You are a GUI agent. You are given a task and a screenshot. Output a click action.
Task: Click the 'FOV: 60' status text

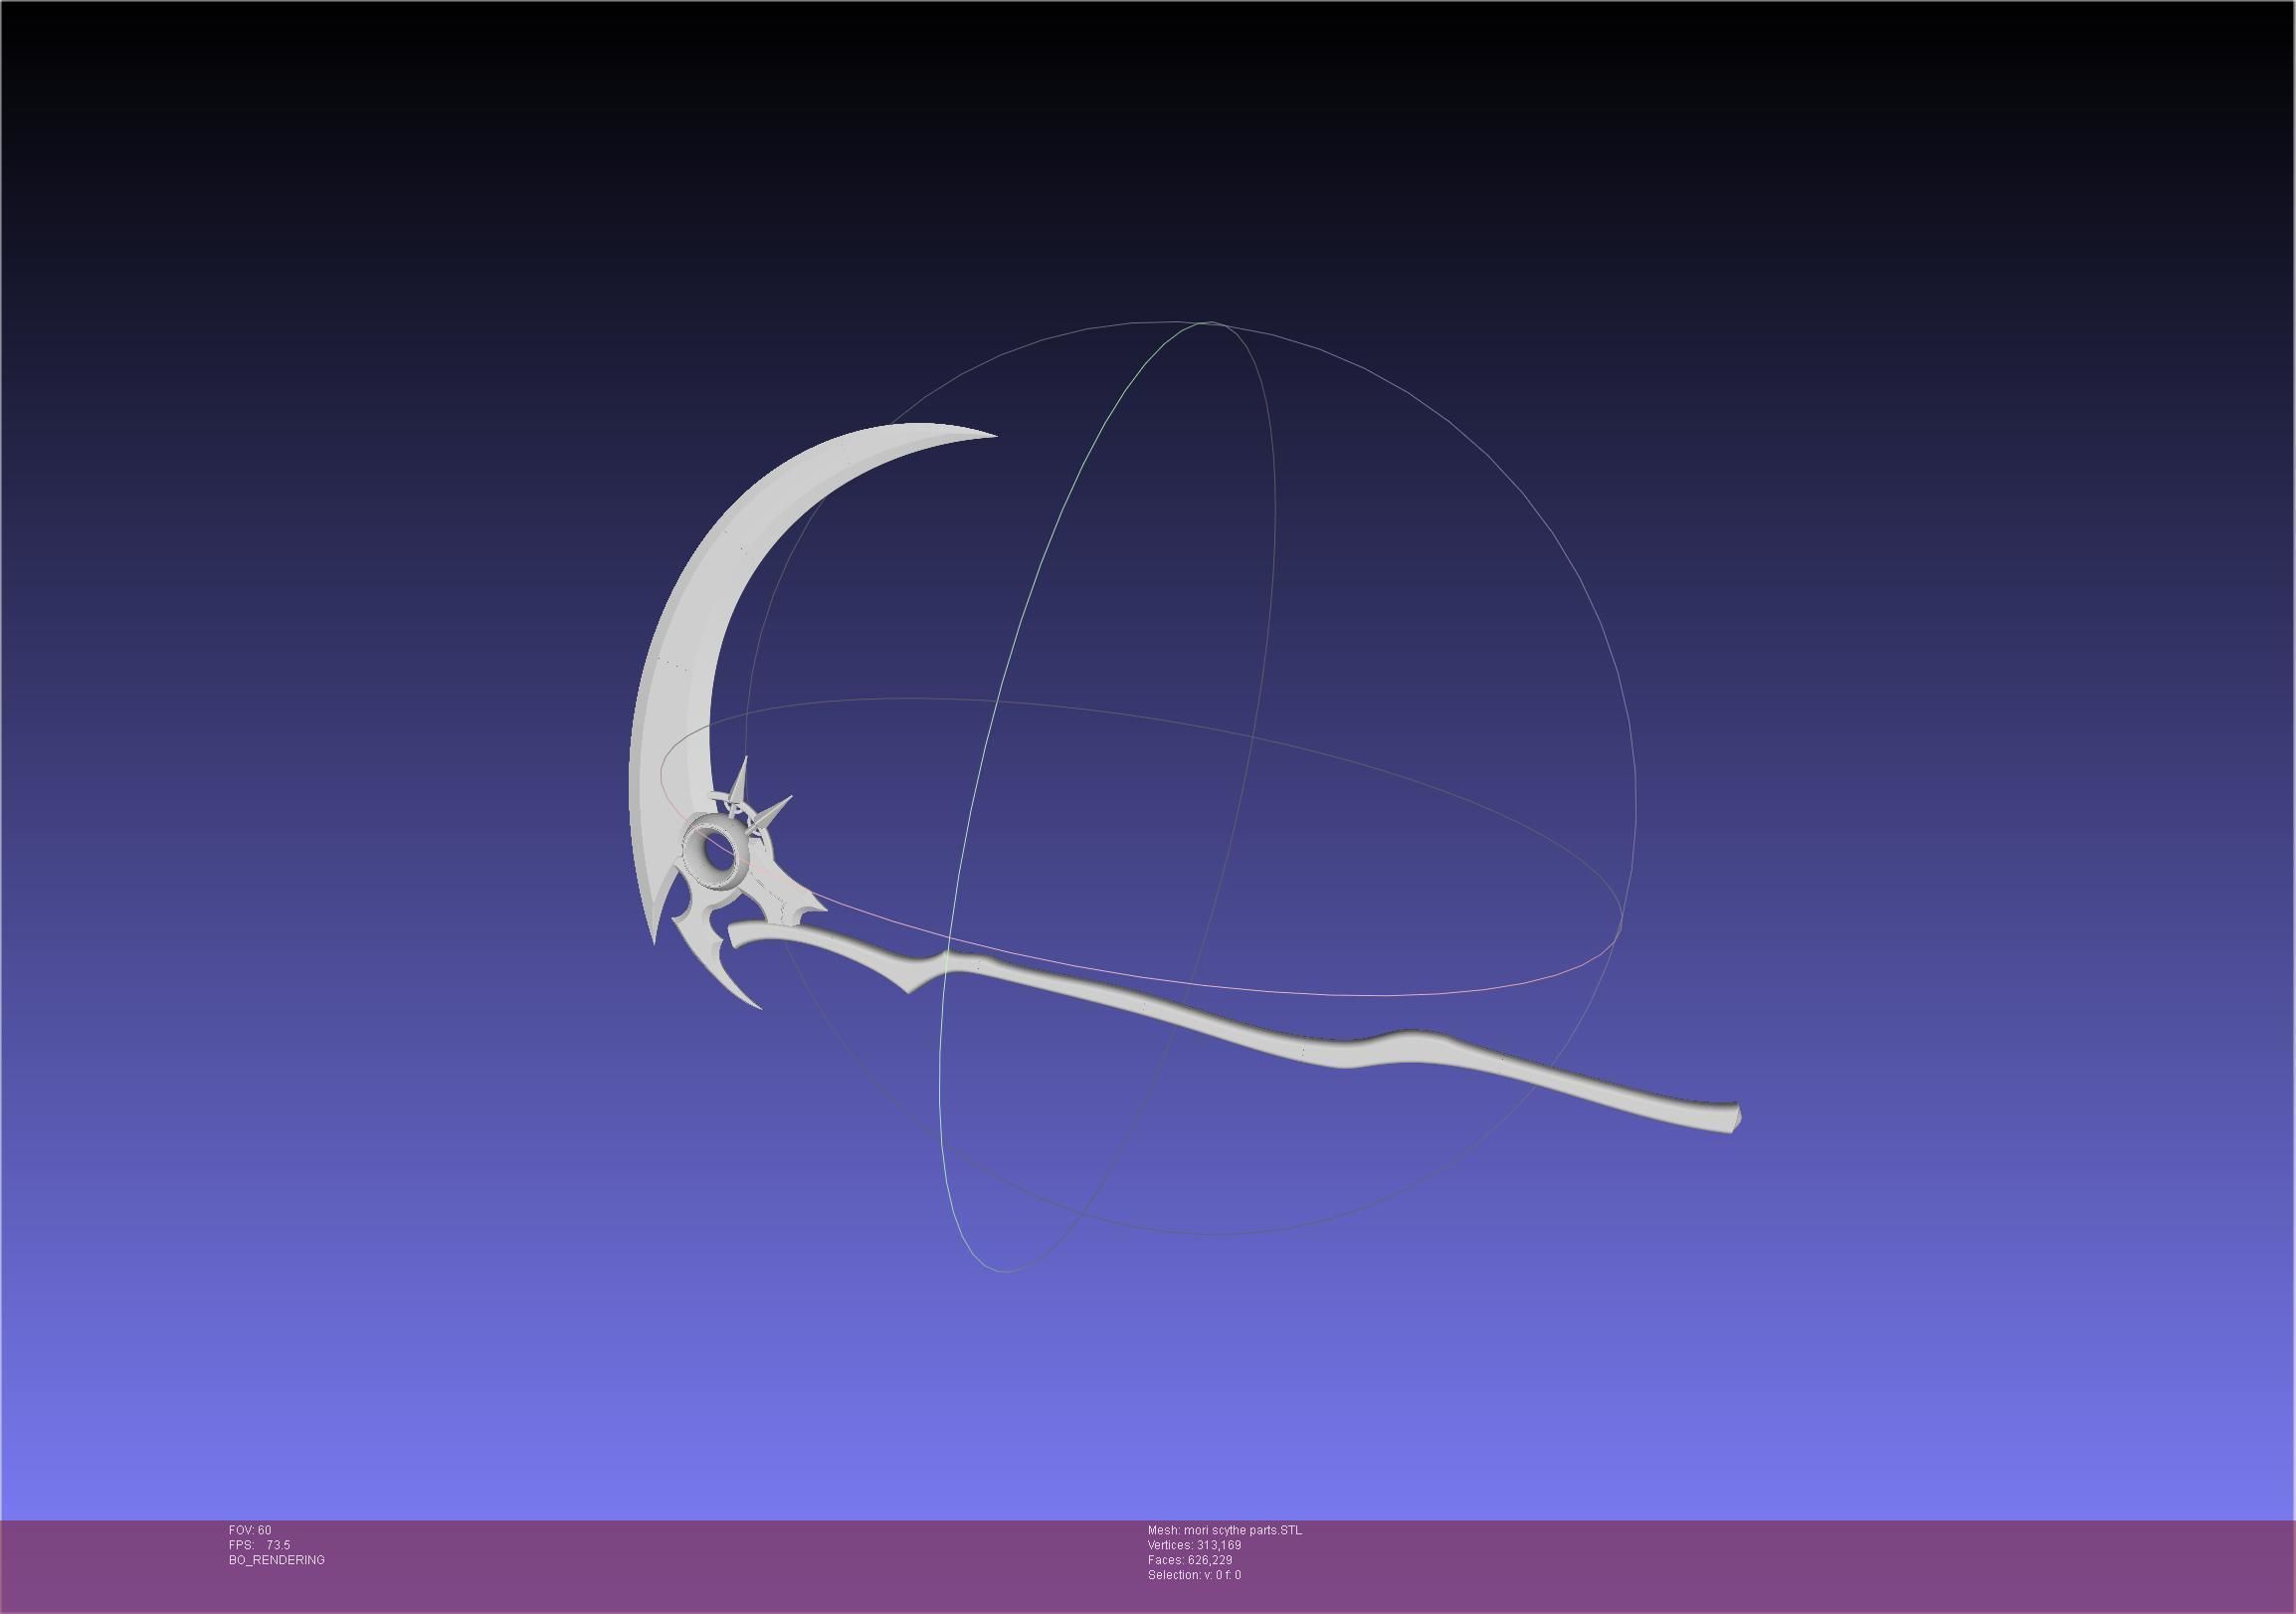(249, 1530)
